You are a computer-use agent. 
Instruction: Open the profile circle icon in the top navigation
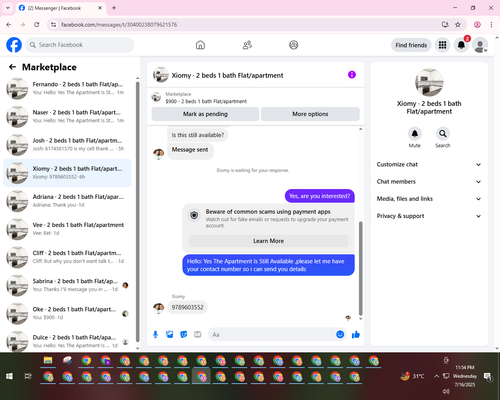pos(294,45)
